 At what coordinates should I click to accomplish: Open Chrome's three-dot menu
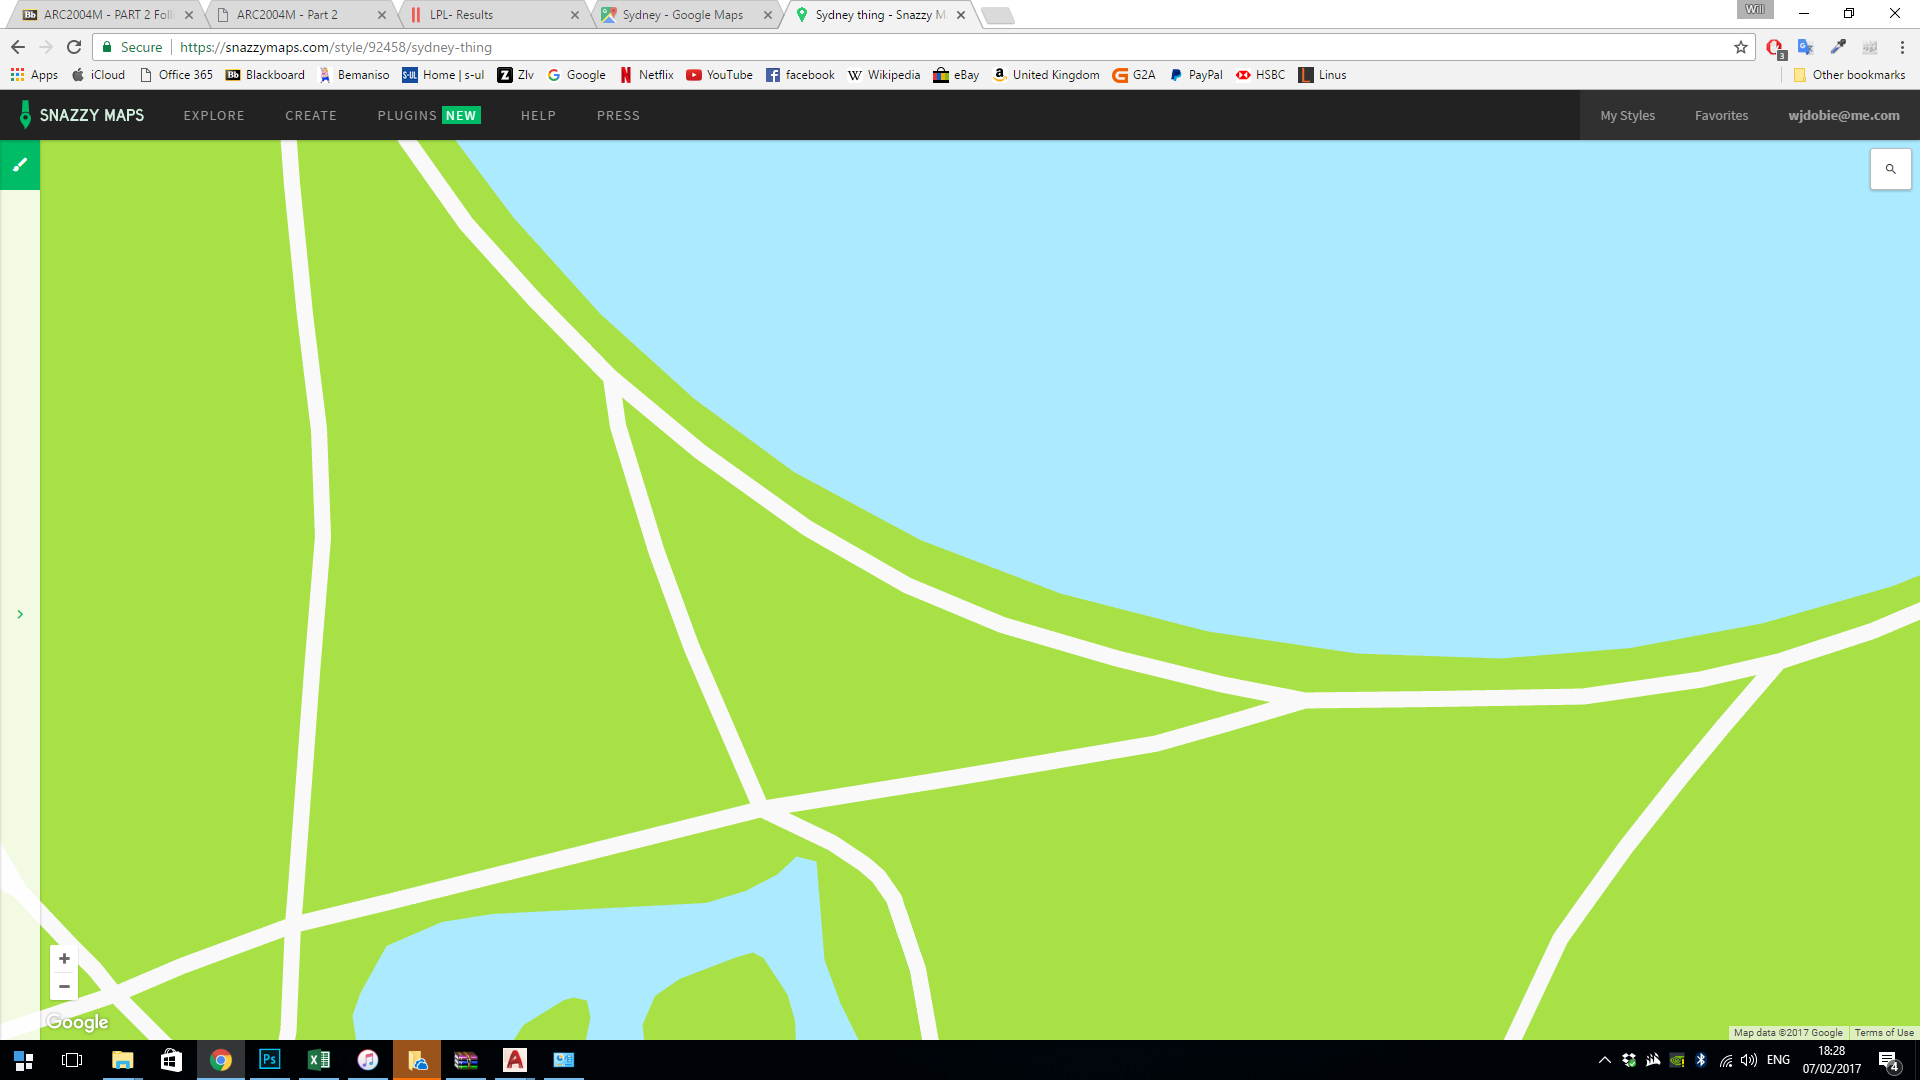(1902, 47)
